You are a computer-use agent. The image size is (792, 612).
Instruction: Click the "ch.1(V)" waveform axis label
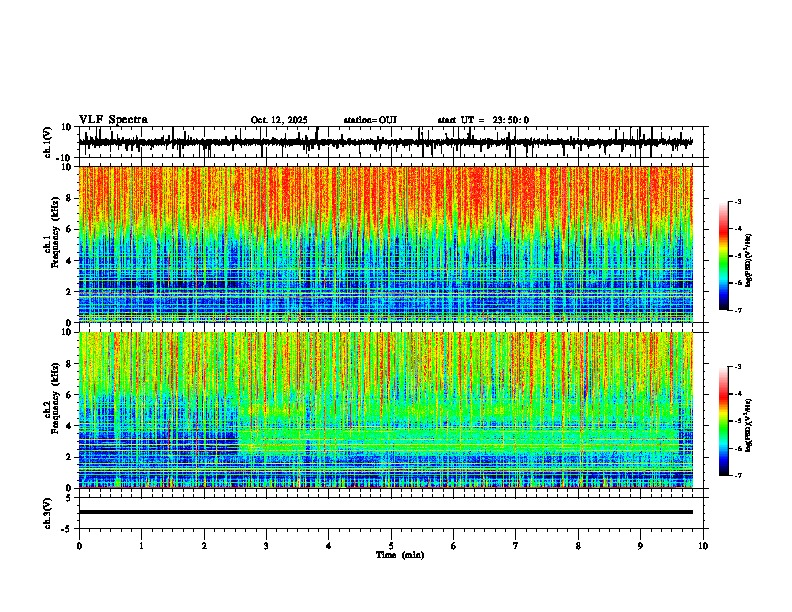pos(48,142)
